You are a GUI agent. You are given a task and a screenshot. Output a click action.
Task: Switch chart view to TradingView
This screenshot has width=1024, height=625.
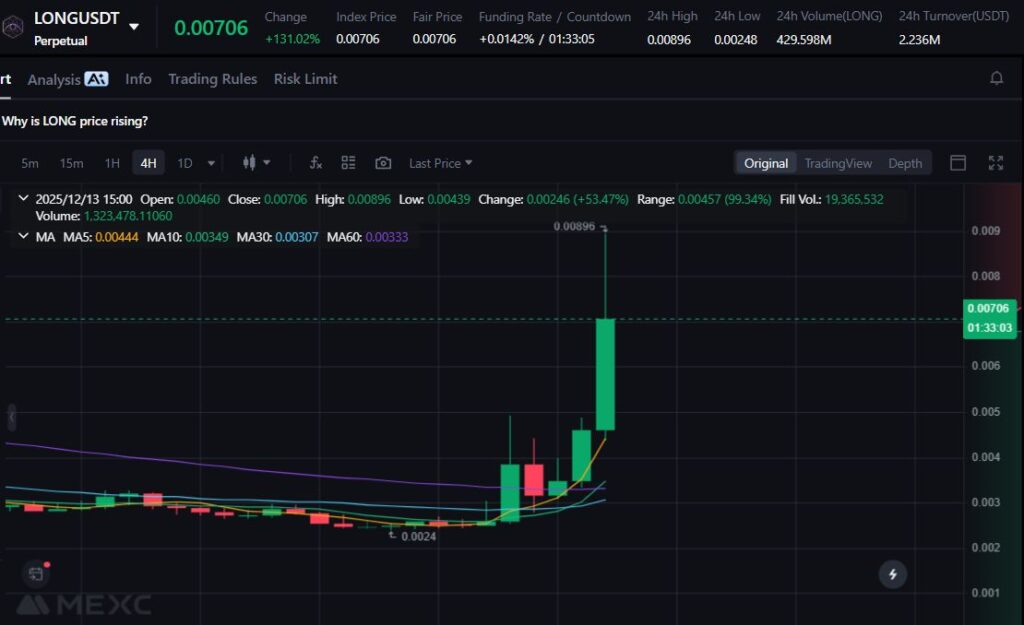(838, 163)
